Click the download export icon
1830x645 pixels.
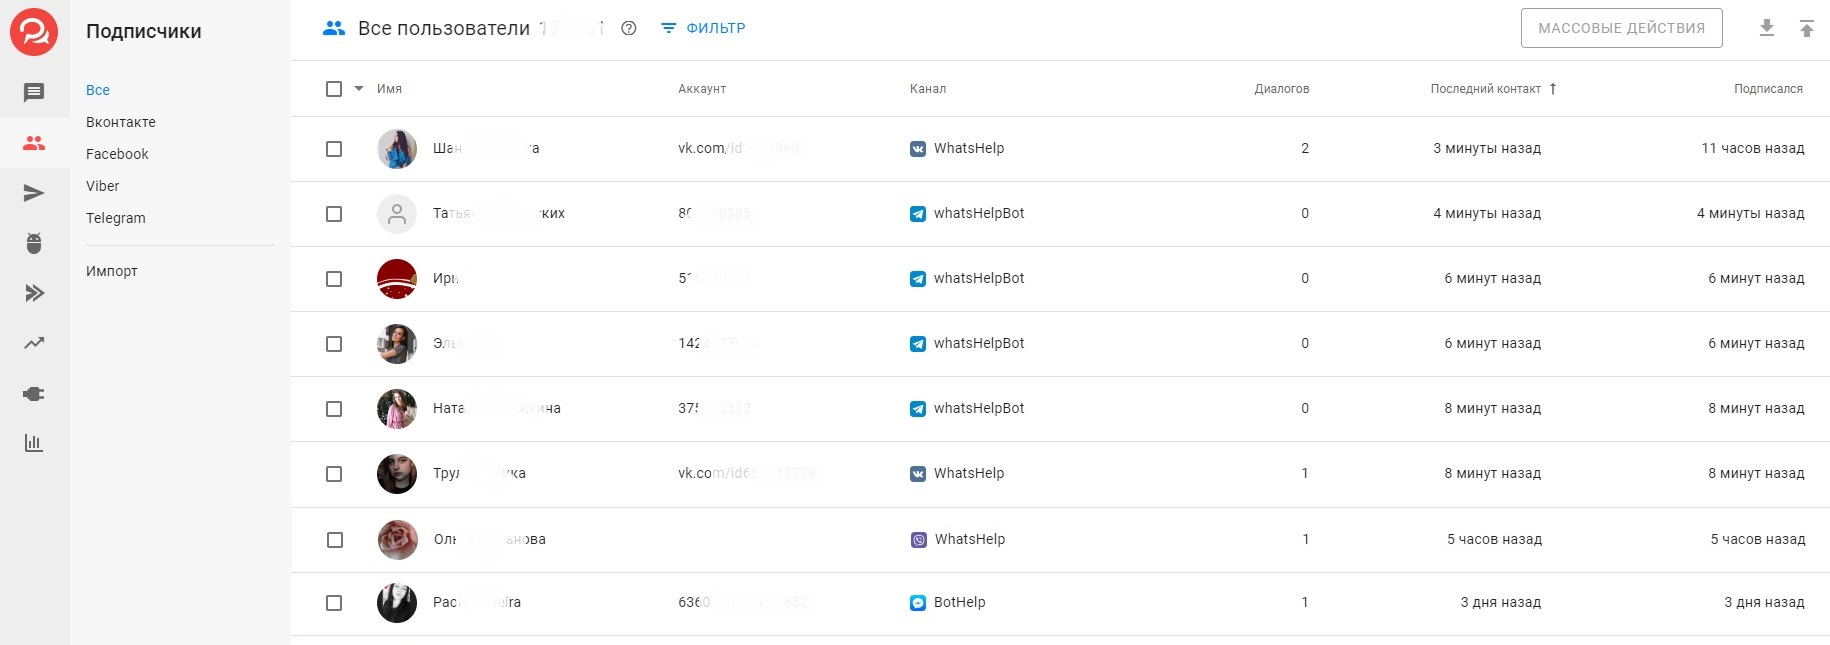pos(1767,28)
